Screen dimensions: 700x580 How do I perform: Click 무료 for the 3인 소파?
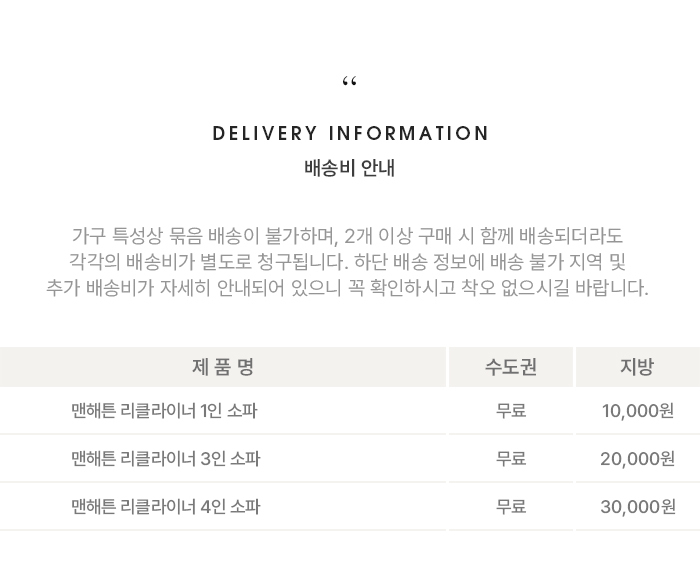click(511, 459)
